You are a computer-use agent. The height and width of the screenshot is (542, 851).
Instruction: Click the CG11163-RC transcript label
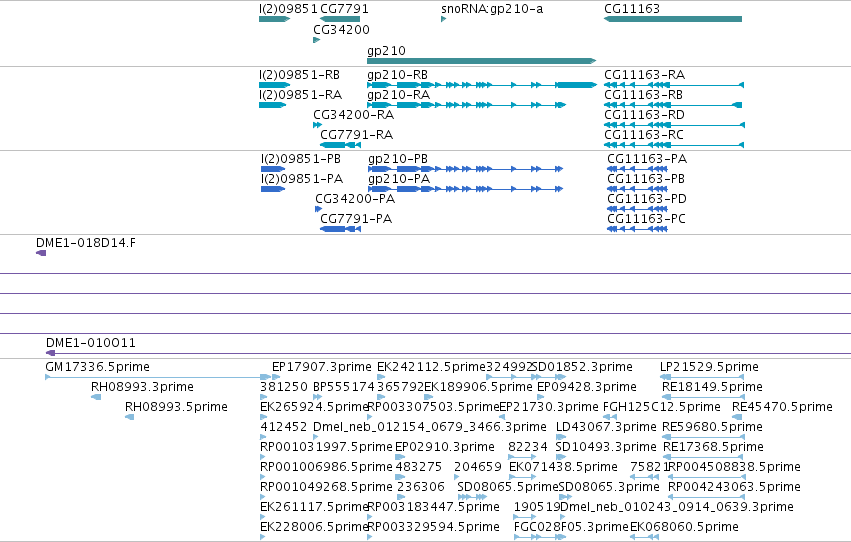click(644, 135)
